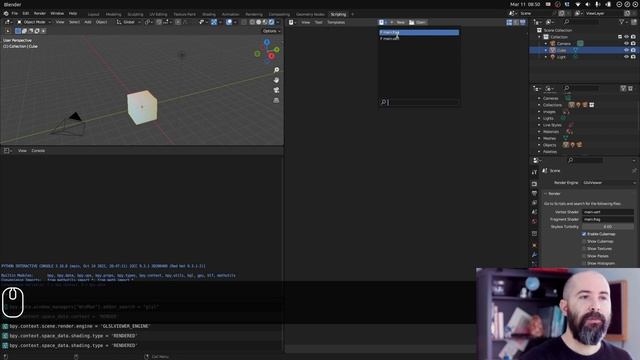This screenshot has width=640, height=360.
Task: Open the viewport Object menu
Action: click(x=101, y=22)
